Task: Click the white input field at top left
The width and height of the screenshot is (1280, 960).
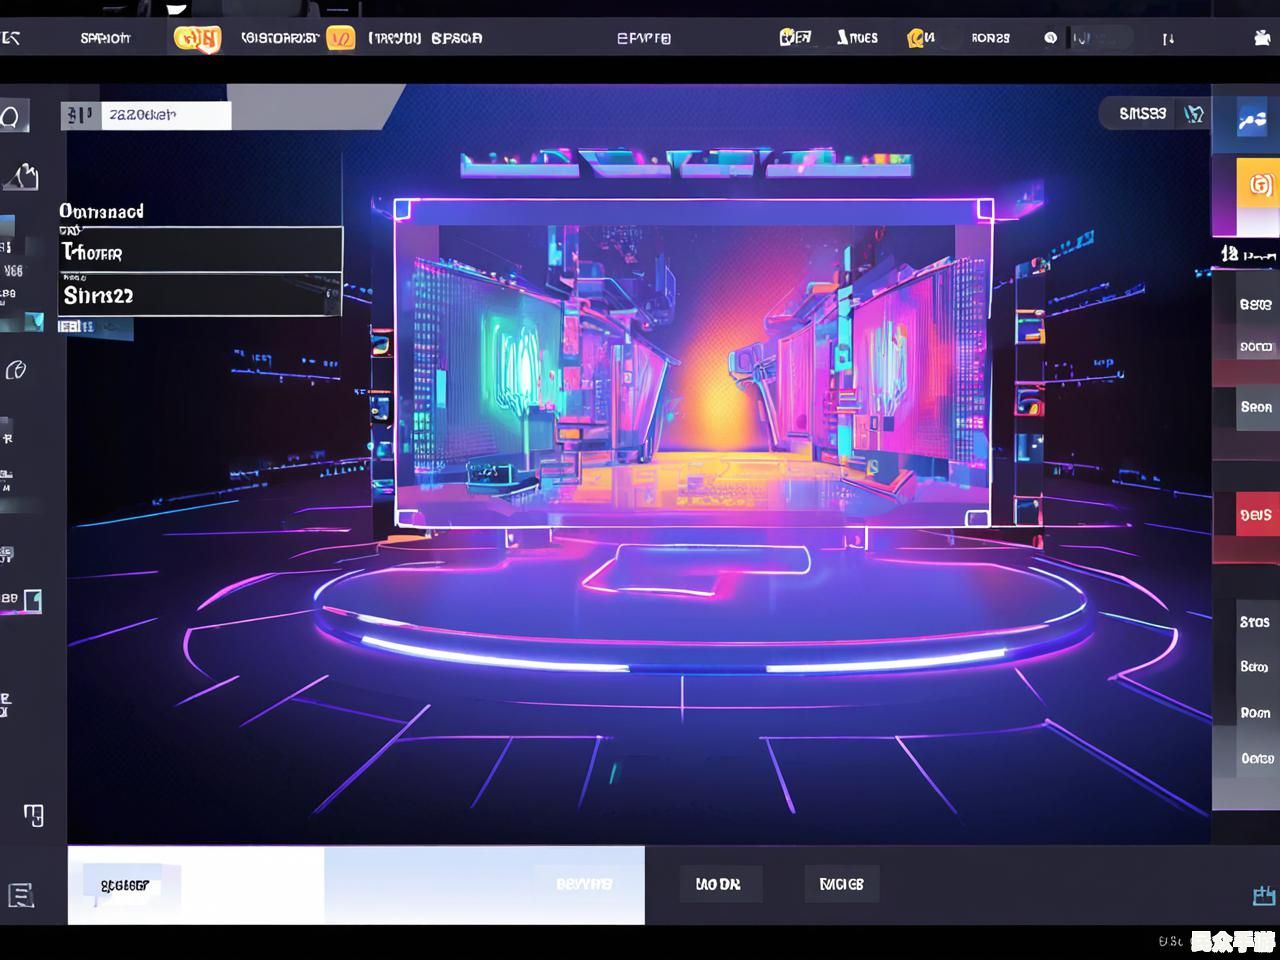Action: coord(165,115)
